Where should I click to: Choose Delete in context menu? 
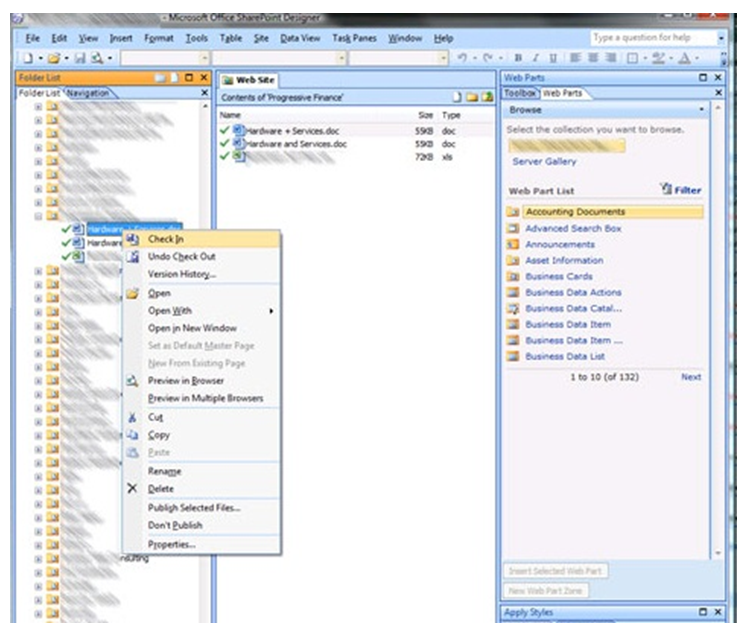tap(202, 489)
